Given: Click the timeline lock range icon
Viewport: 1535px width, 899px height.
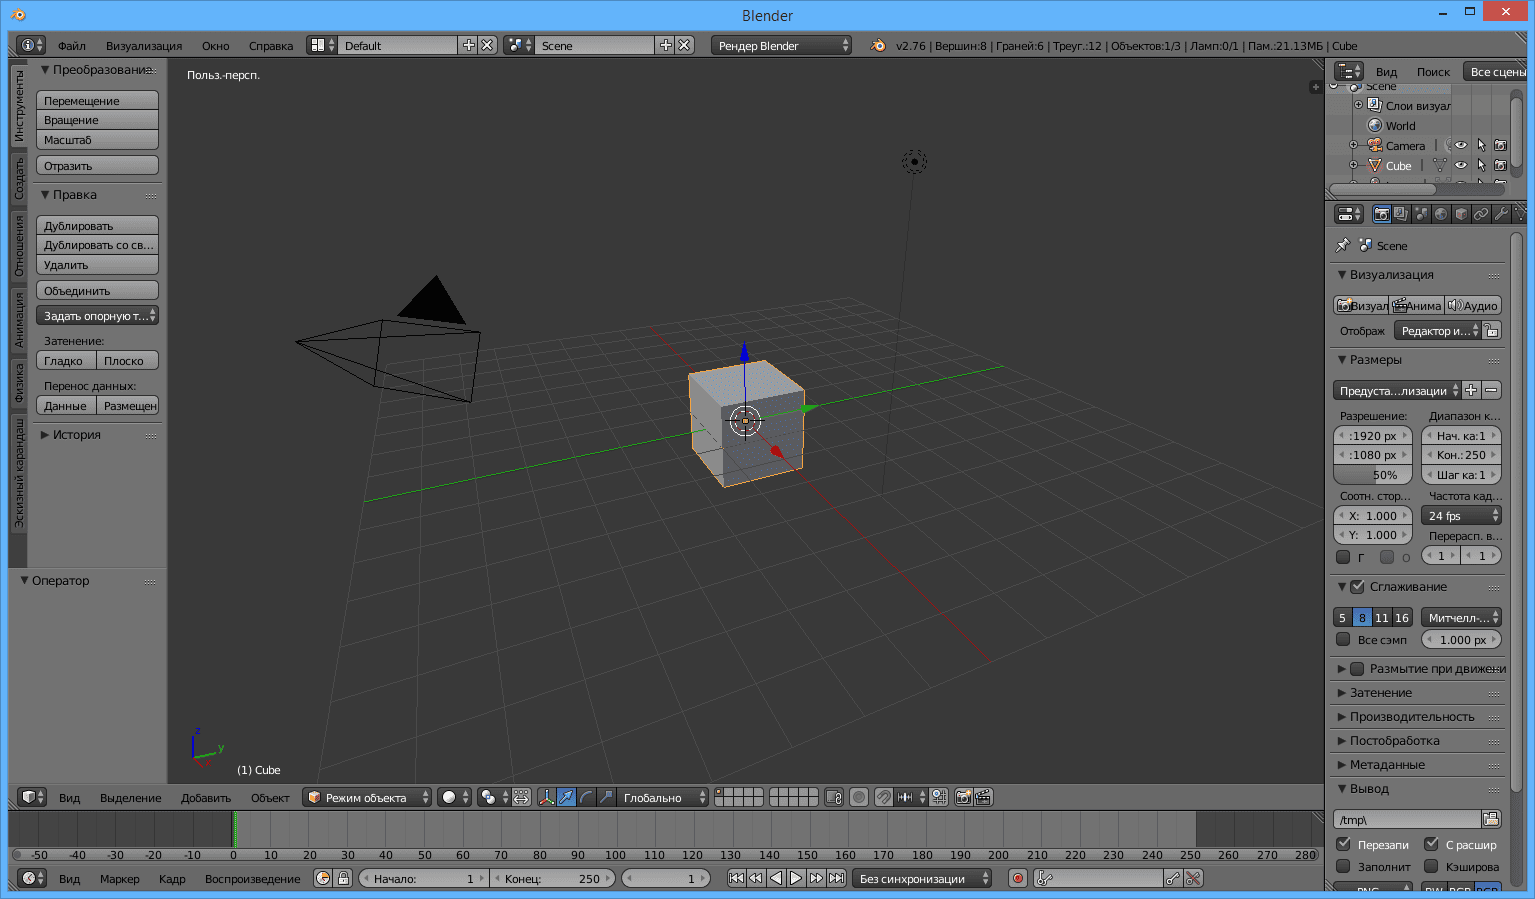Looking at the screenshot, I should pyautogui.click(x=343, y=878).
